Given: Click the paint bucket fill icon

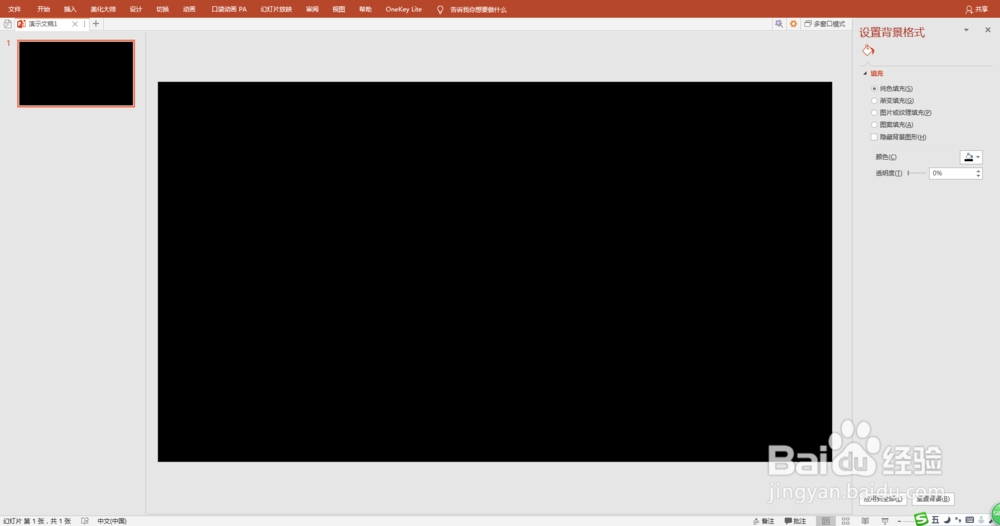Looking at the screenshot, I should [868, 50].
